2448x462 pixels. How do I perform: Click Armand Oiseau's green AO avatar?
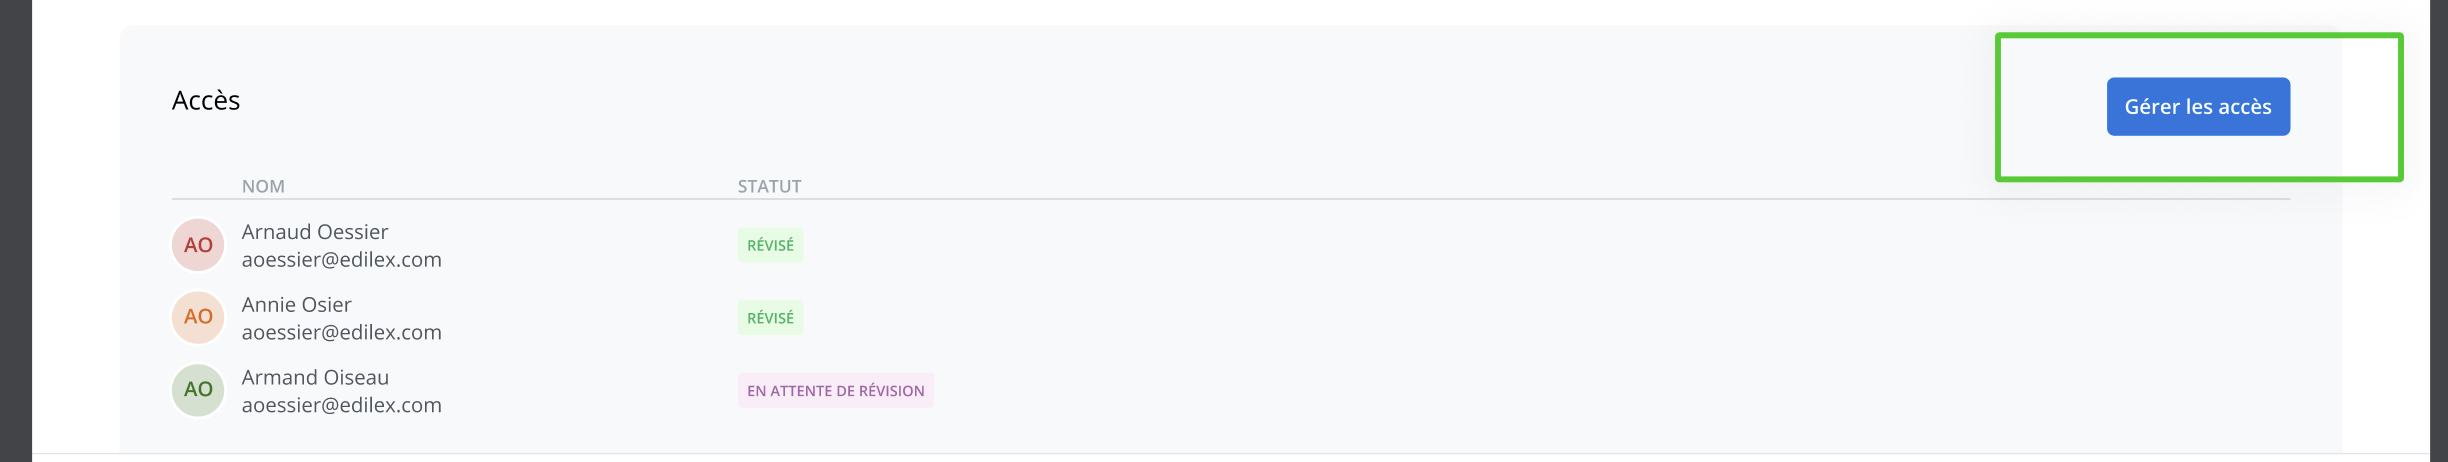[x=198, y=390]
